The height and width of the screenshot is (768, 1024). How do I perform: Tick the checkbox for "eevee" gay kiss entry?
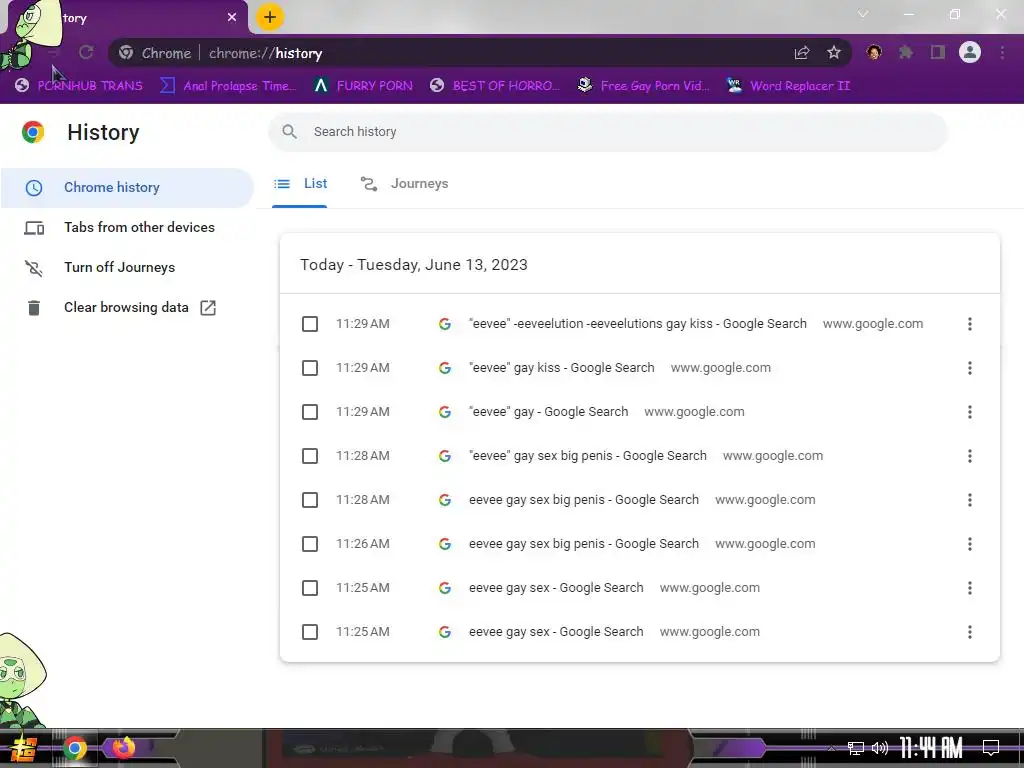310,368
